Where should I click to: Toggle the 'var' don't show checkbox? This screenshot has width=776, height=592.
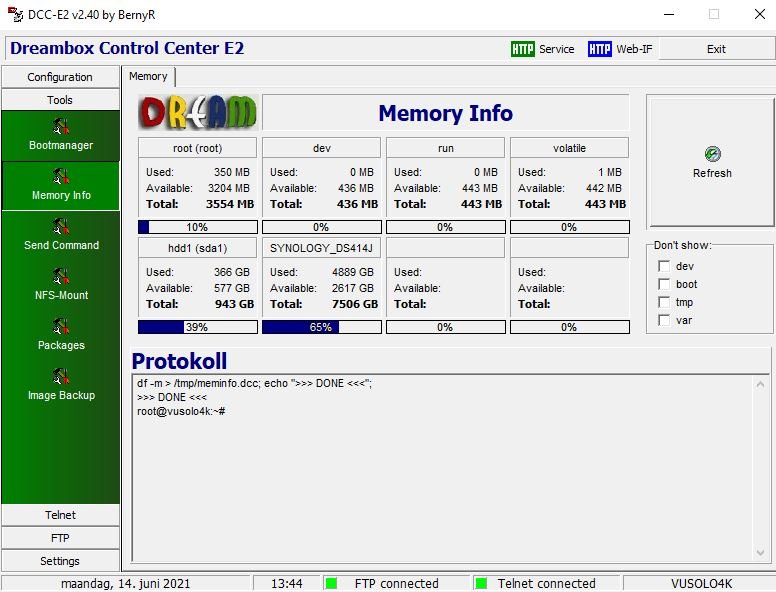coord(664,320)
